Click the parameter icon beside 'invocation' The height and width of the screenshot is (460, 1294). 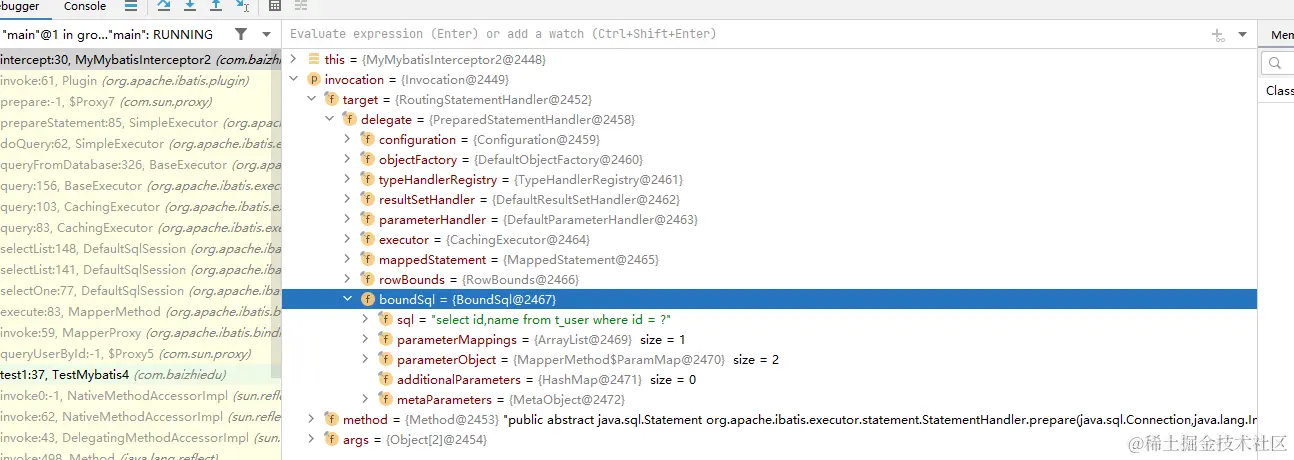tap(313, 80)
